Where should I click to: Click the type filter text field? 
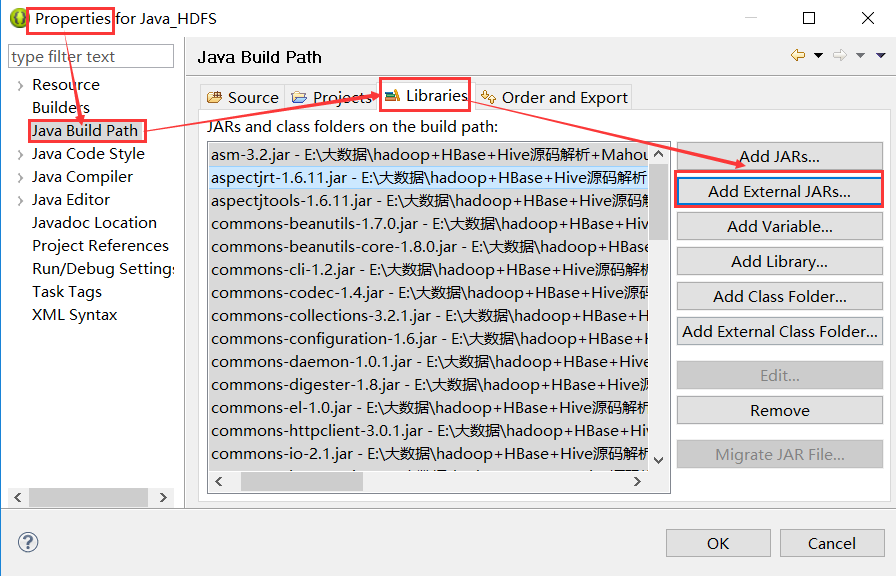[90, 56]
